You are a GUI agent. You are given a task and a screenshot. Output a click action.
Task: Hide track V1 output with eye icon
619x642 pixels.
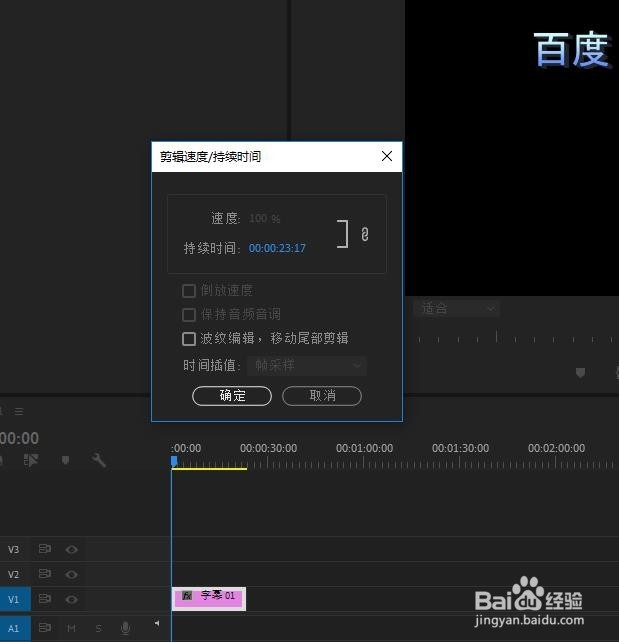click(x=72, y=599)
